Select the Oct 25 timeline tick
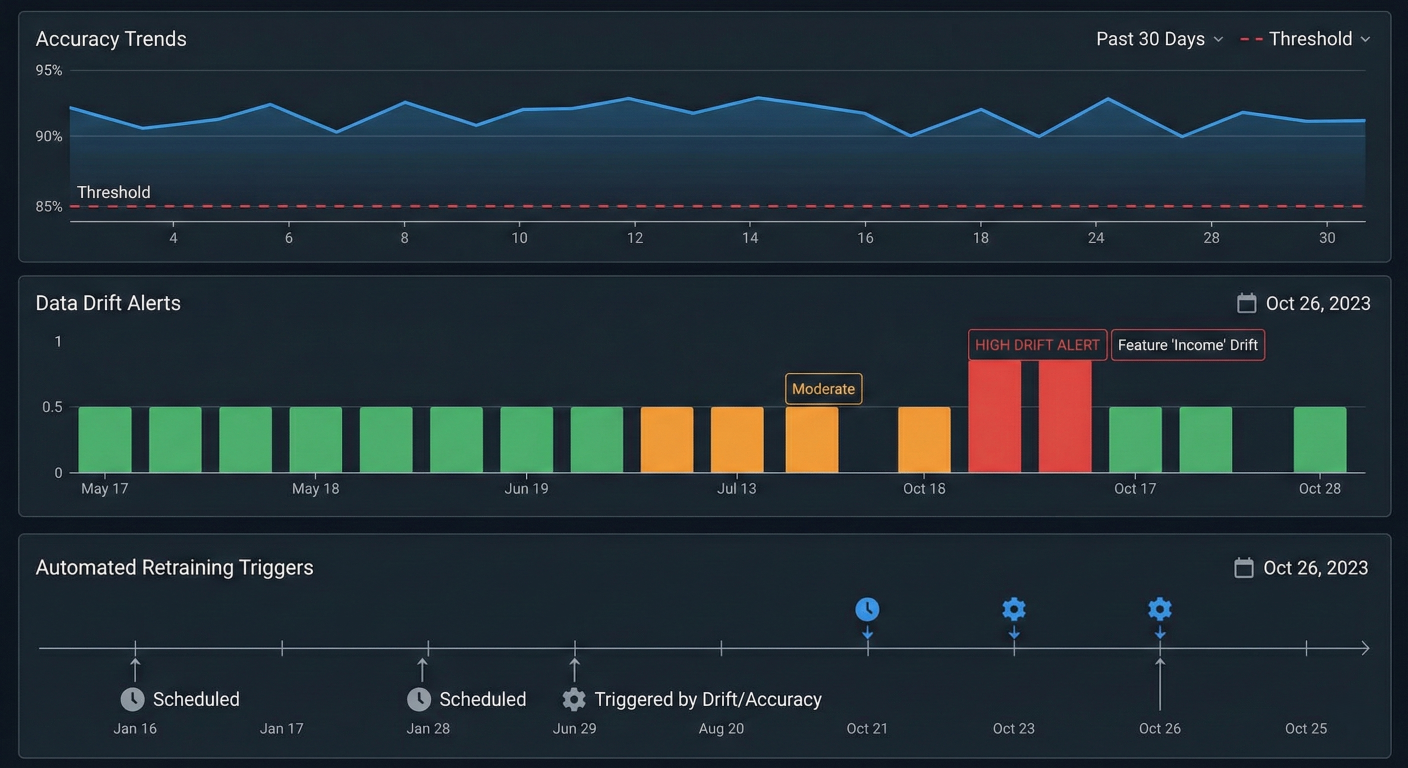The height and width of the screenshot is (768, 1408). coord(1306,648)
